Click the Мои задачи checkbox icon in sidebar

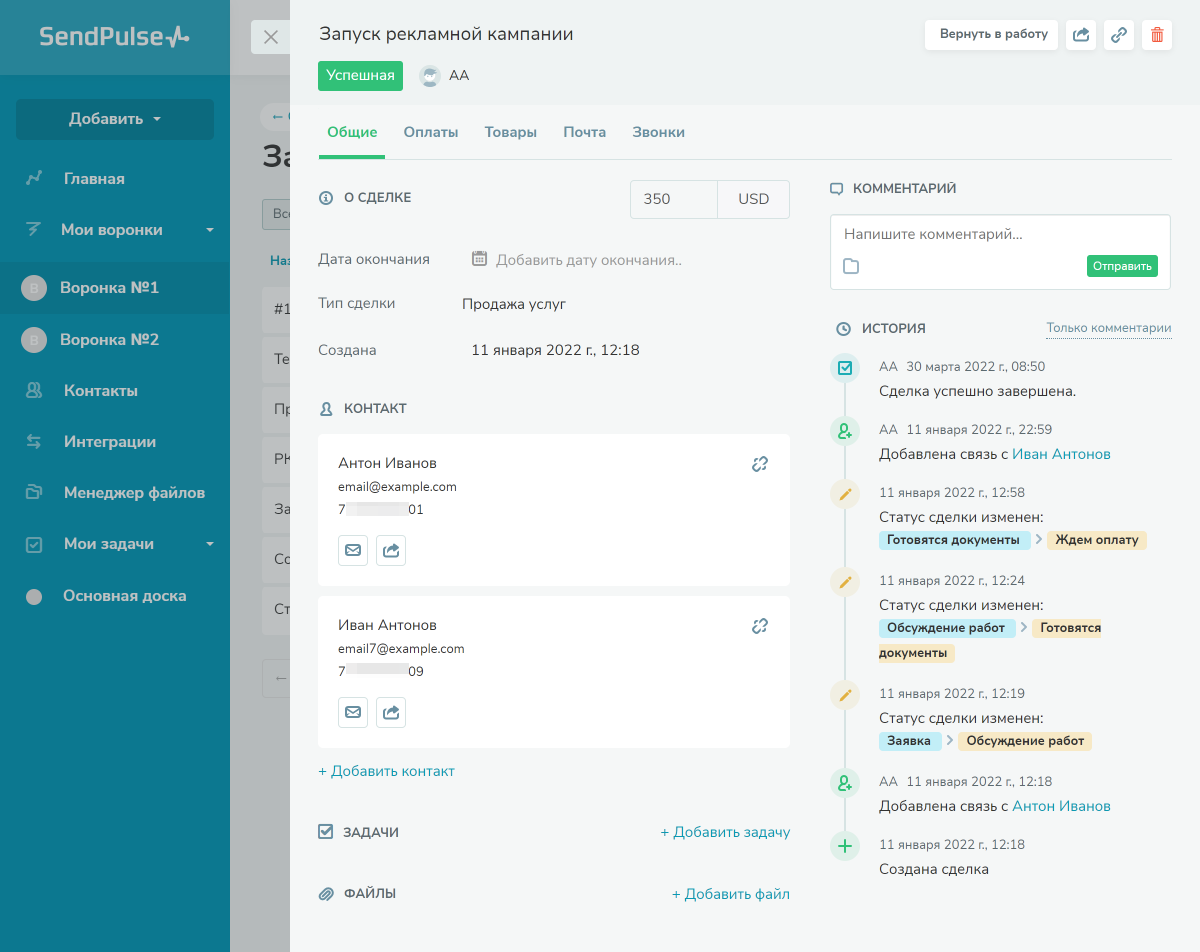click(34, 545)
